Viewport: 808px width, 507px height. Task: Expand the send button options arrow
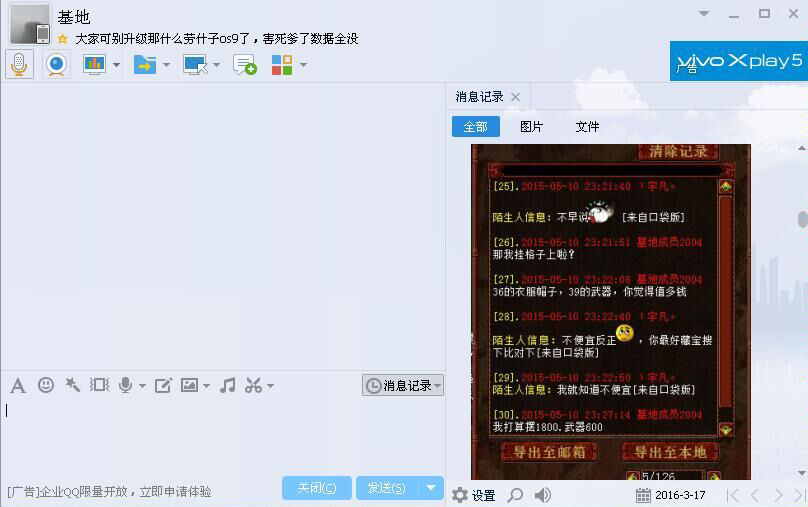tap(431, 488)
